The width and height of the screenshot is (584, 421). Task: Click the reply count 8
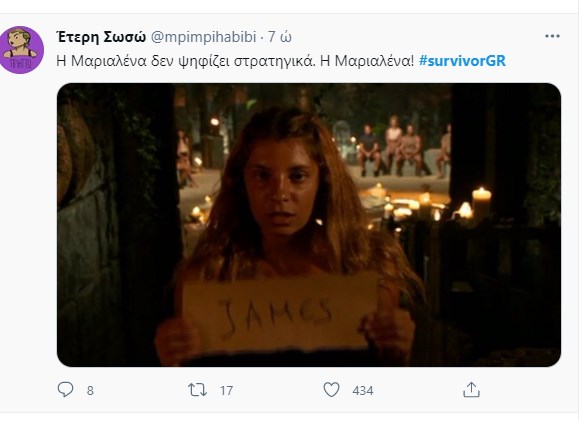tap(90, 390)
